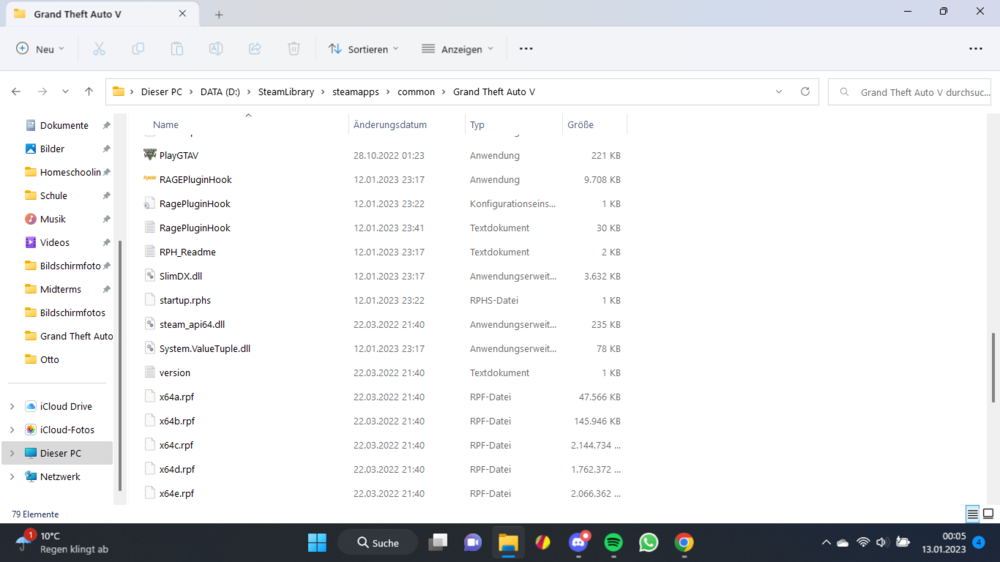The image size is (1000, 562).
Task: Open the See more three-dots menu
Action: coord(526,49)
